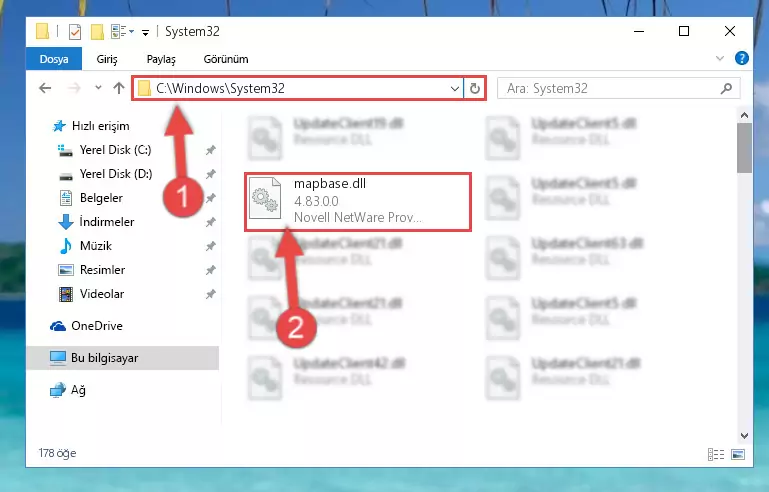Click the pin icon beside Yerel Disk (C:)
769x492 pixels.
(210, 150)
